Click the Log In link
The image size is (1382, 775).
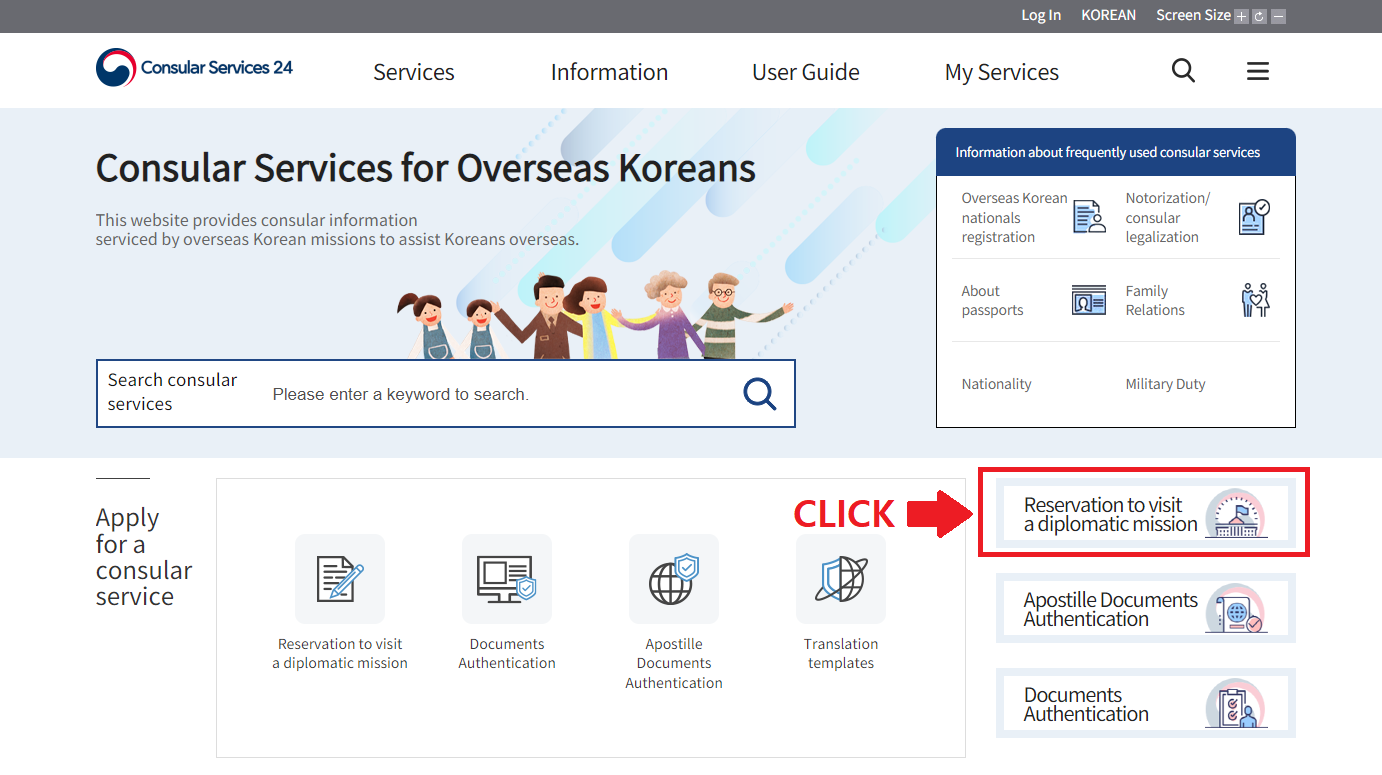tap(1040, 15)
